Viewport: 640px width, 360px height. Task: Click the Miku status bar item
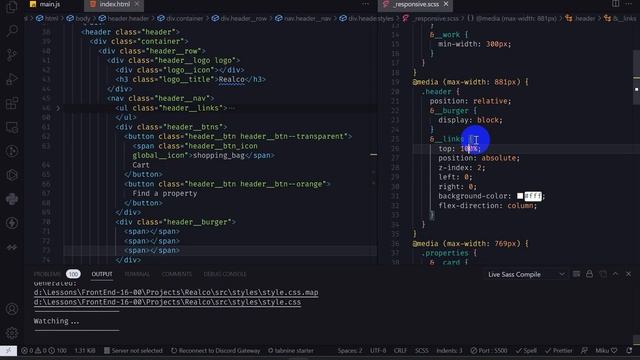click(606, 350)
